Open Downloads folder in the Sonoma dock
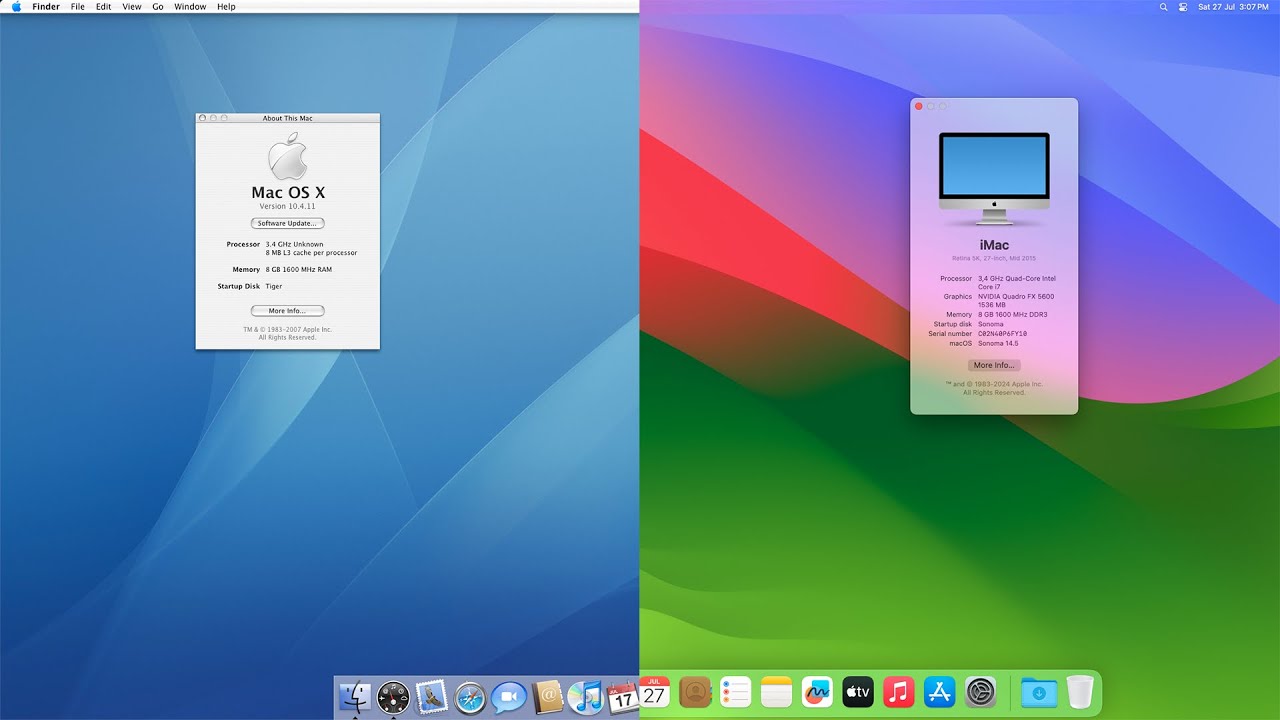Image resolution: width=1280 pixels, height=720 pixels. pos(1040,692)
